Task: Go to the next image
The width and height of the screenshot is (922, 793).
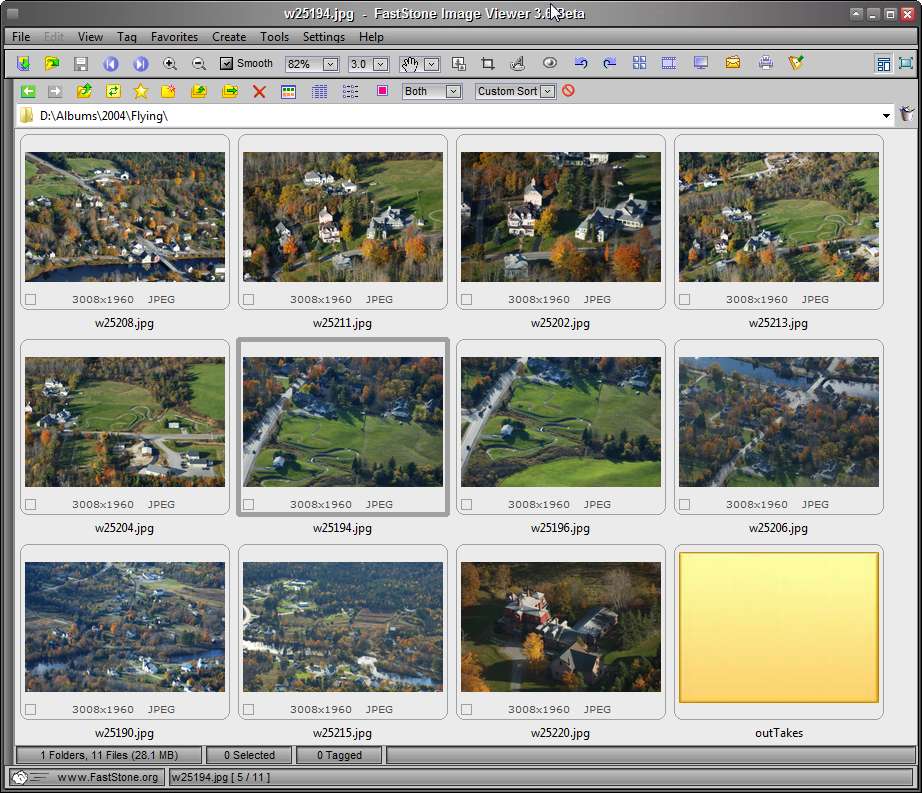Action: pyautogui.click(x=141, y=63)
